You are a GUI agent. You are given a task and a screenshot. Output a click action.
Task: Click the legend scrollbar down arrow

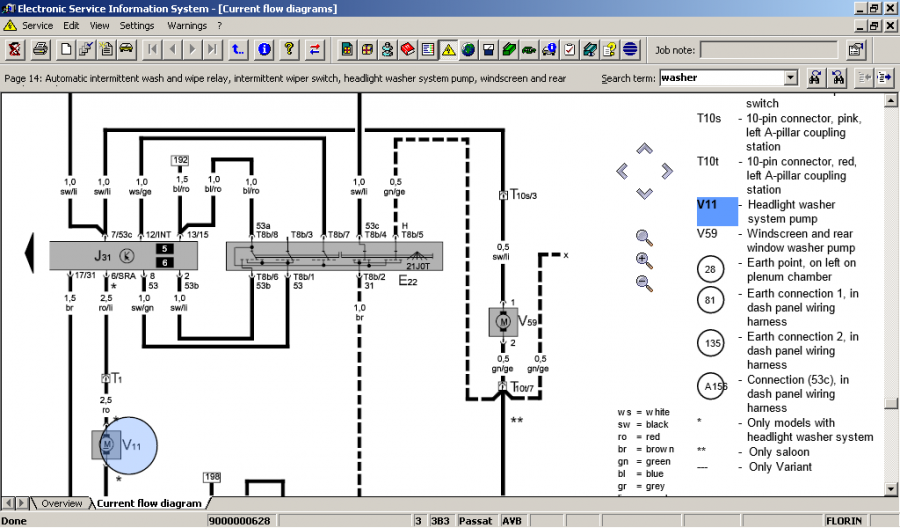[x=891, y=487]
